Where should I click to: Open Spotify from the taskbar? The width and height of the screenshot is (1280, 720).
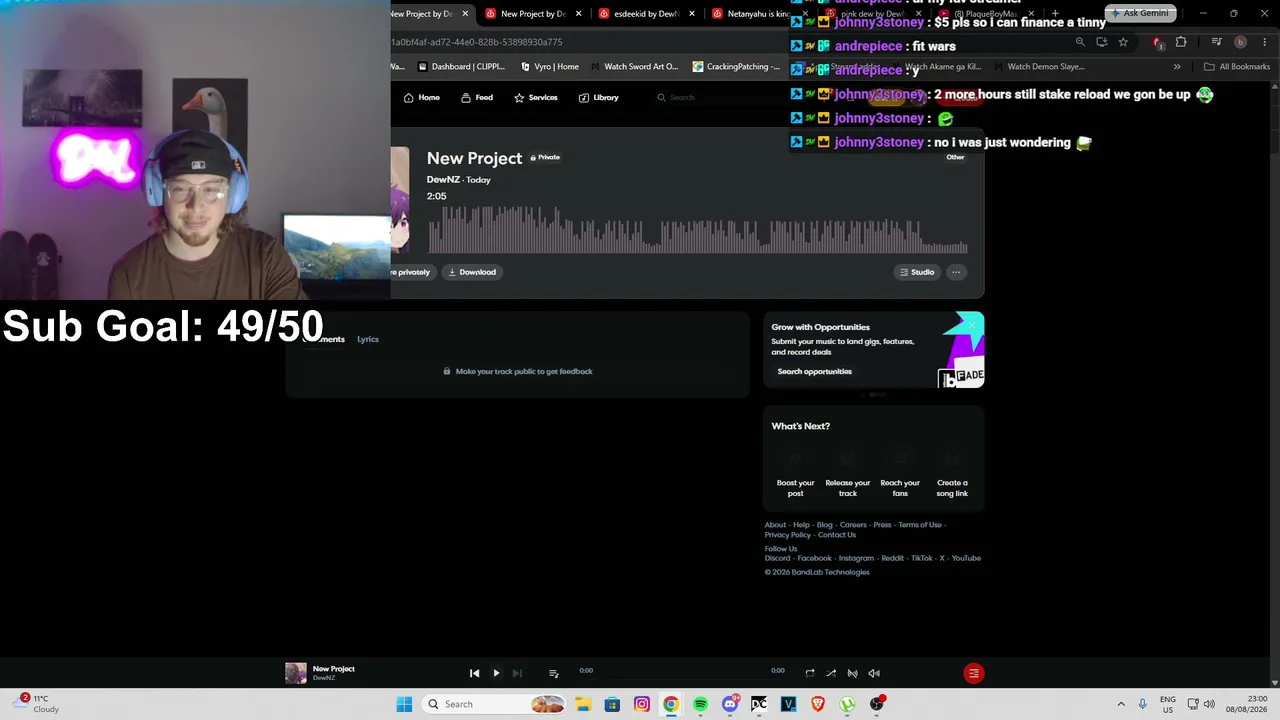pyautogui.click(x=700, y=704)
